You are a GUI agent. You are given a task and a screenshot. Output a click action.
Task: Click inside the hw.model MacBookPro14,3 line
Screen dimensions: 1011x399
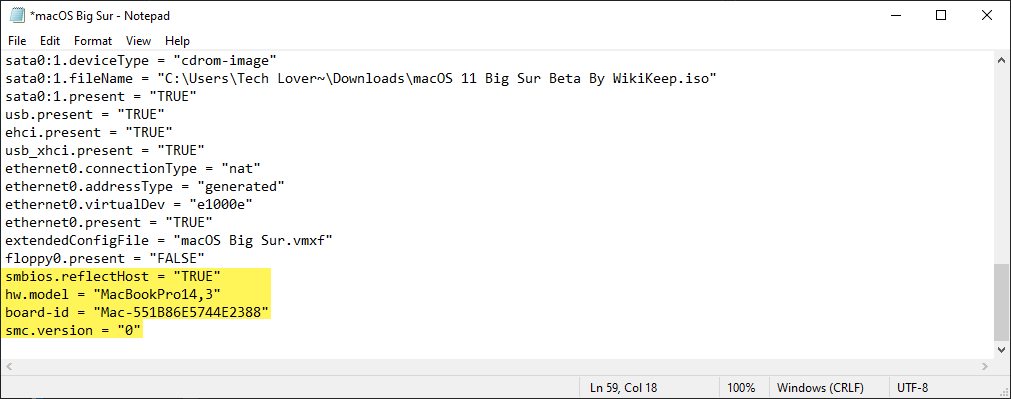pos(113,295)
